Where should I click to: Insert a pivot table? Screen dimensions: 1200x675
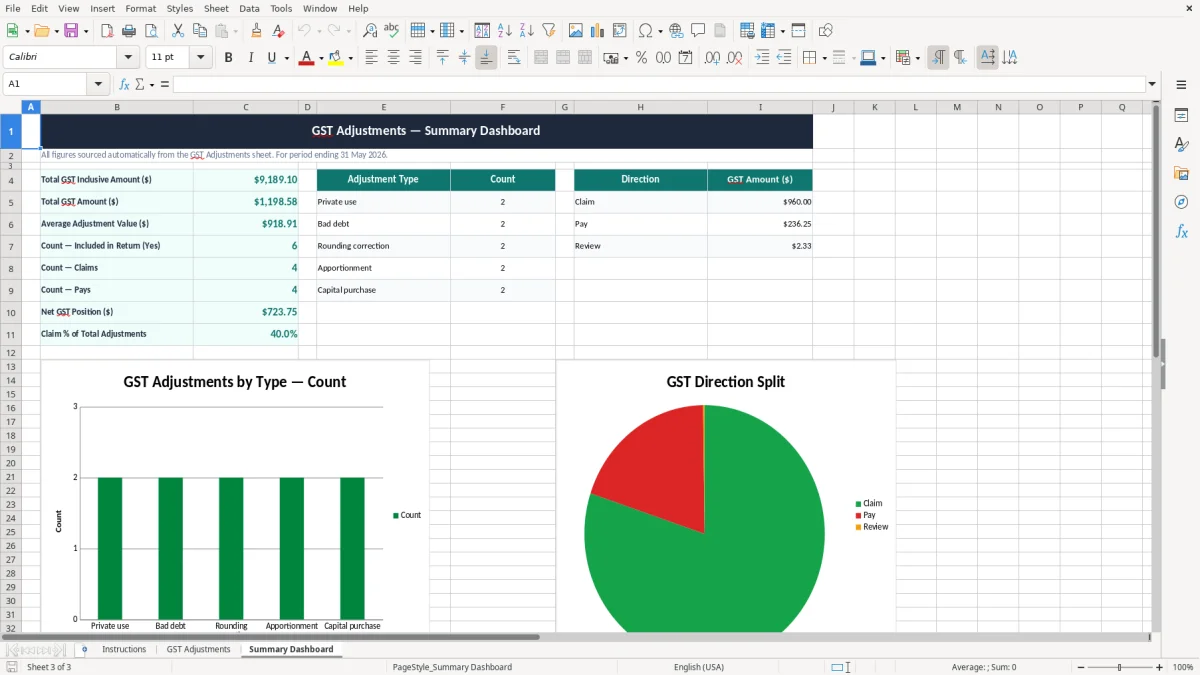(620, 31)
